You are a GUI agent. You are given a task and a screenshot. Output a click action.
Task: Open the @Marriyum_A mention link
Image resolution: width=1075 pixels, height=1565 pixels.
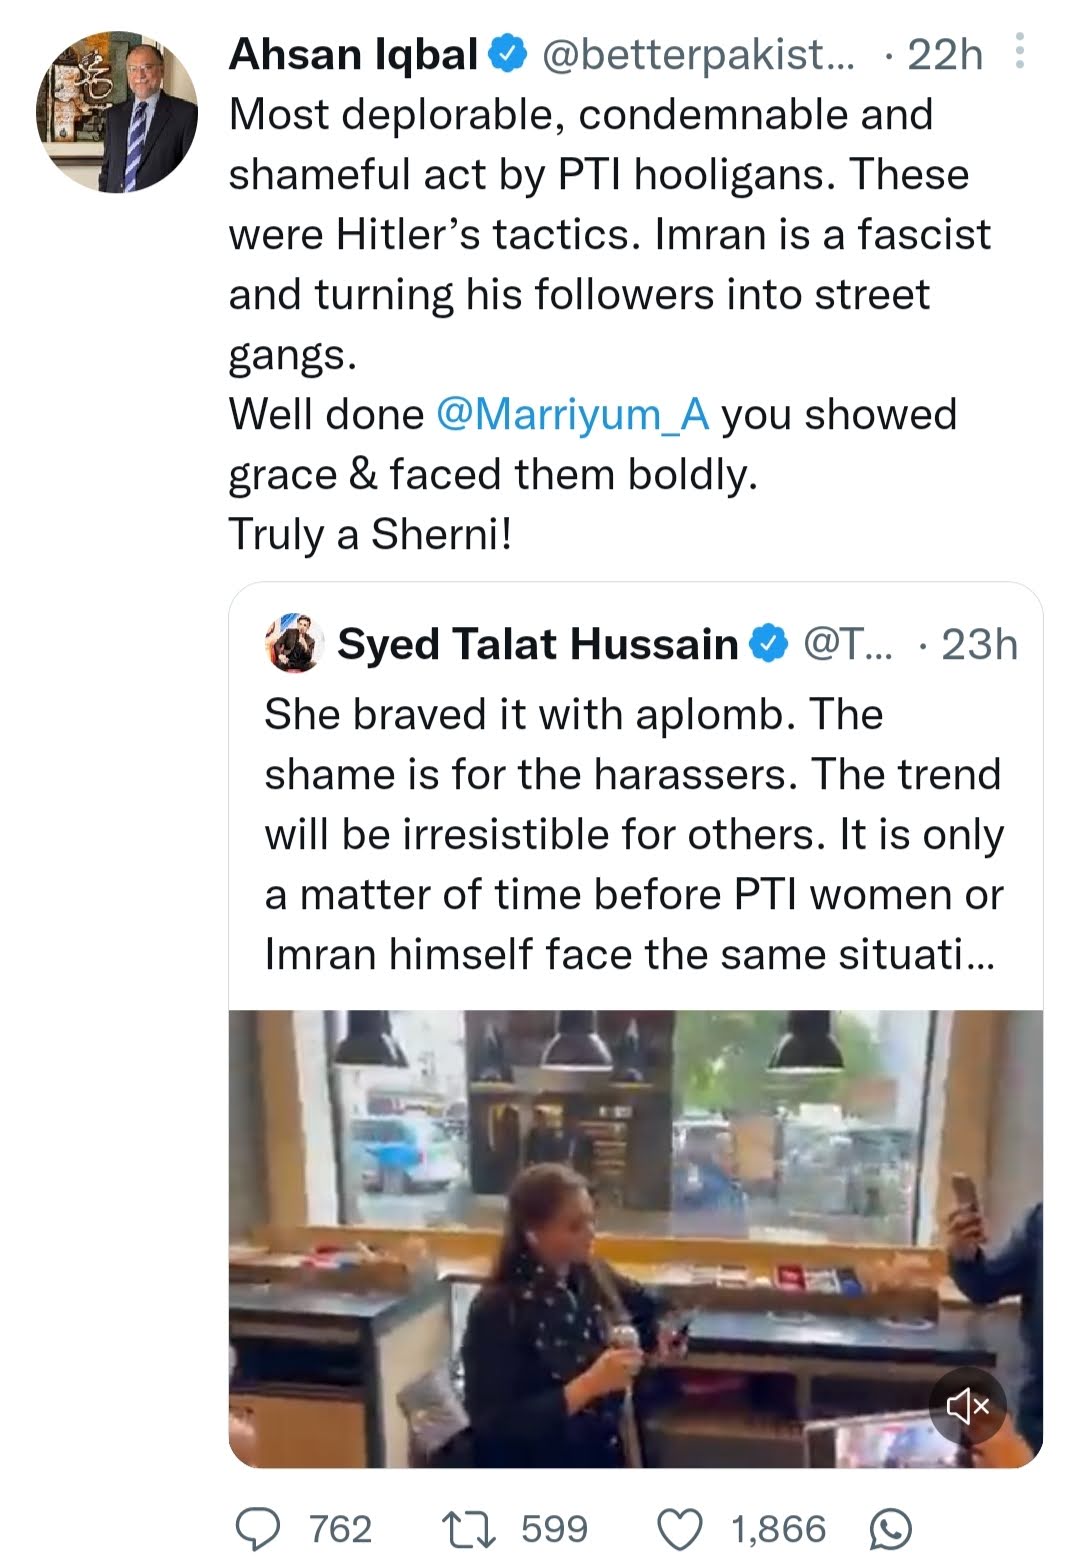pos(573,414)
